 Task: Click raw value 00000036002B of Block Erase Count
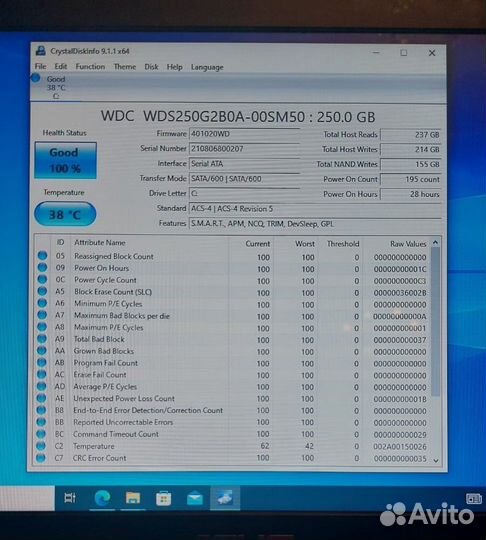[400, 293]
